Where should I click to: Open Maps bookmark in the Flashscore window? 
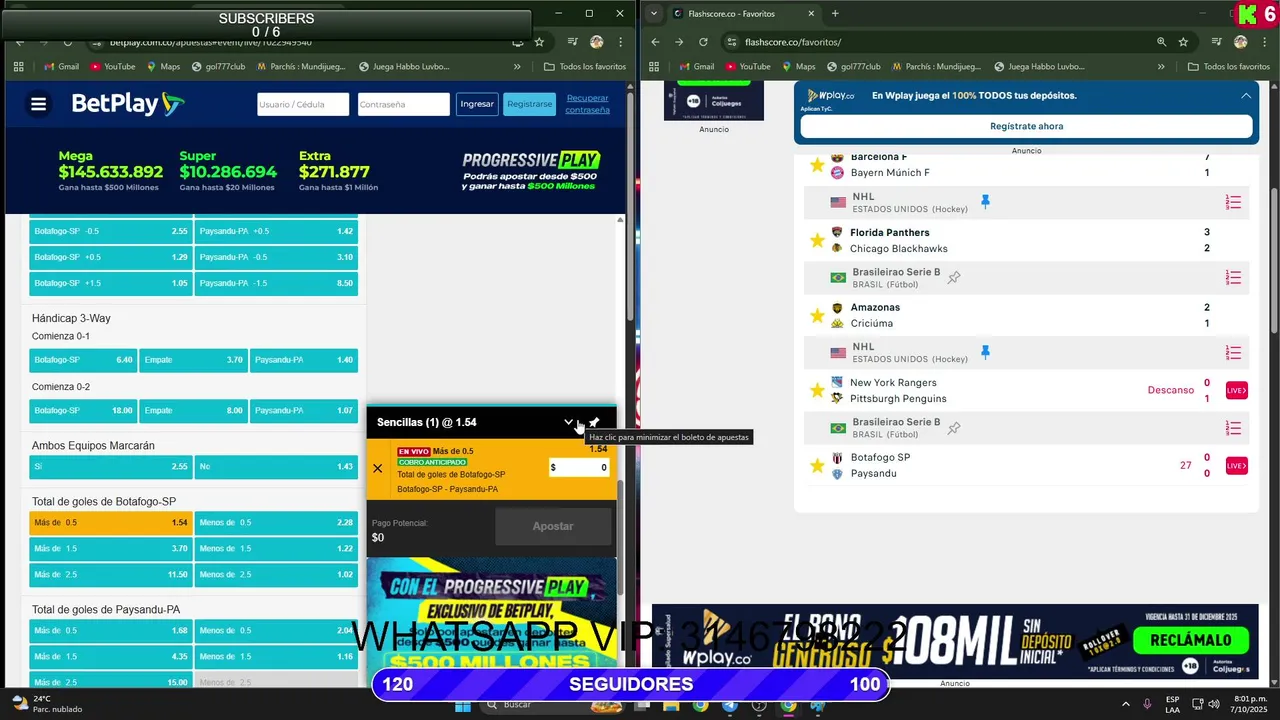coord(798,66)
